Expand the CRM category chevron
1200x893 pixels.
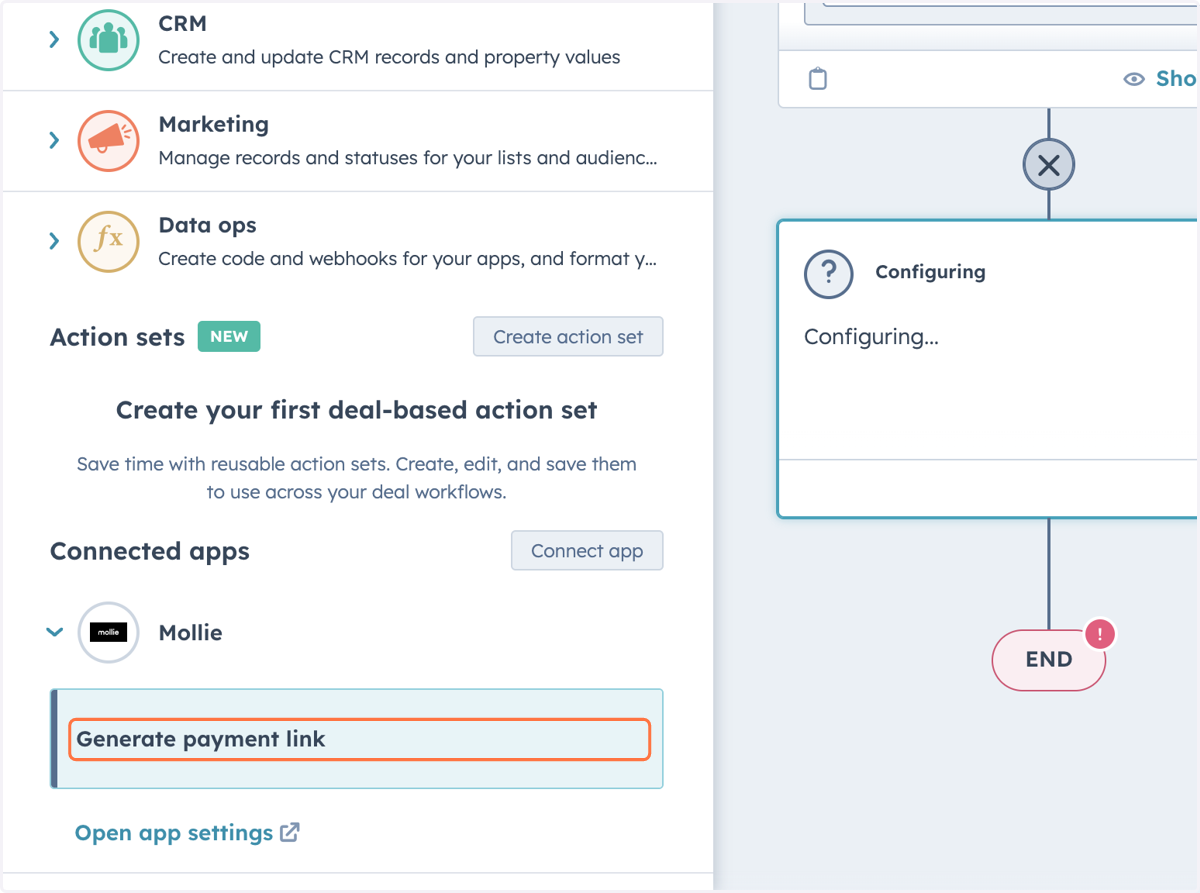(54, 39)
